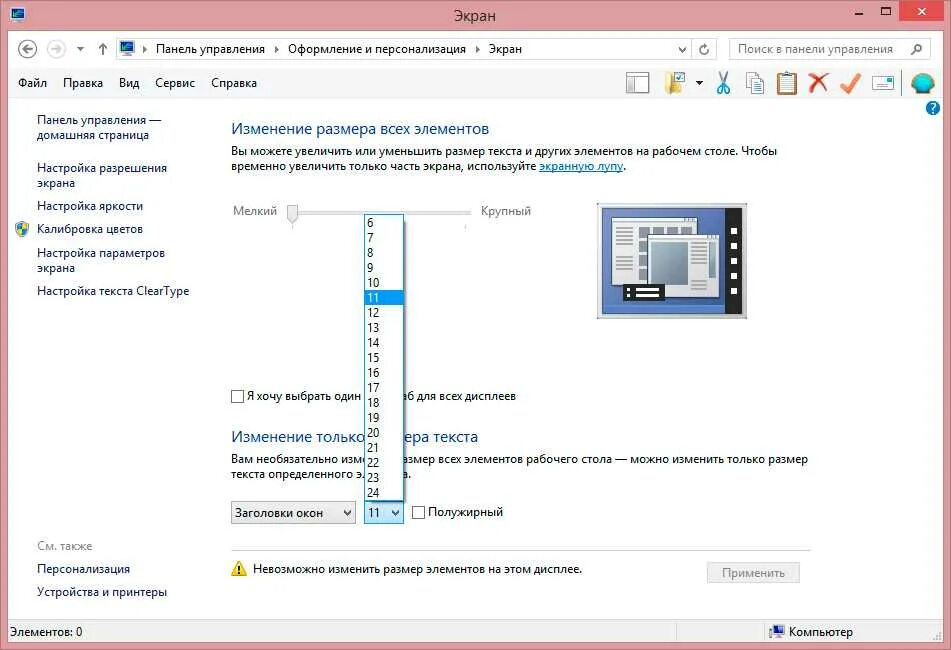Image resolution: width=951 pixels, height=650 pixels.
Task: Select font size 8 in list
Action: pyautogui.click(x=384, y=253)
